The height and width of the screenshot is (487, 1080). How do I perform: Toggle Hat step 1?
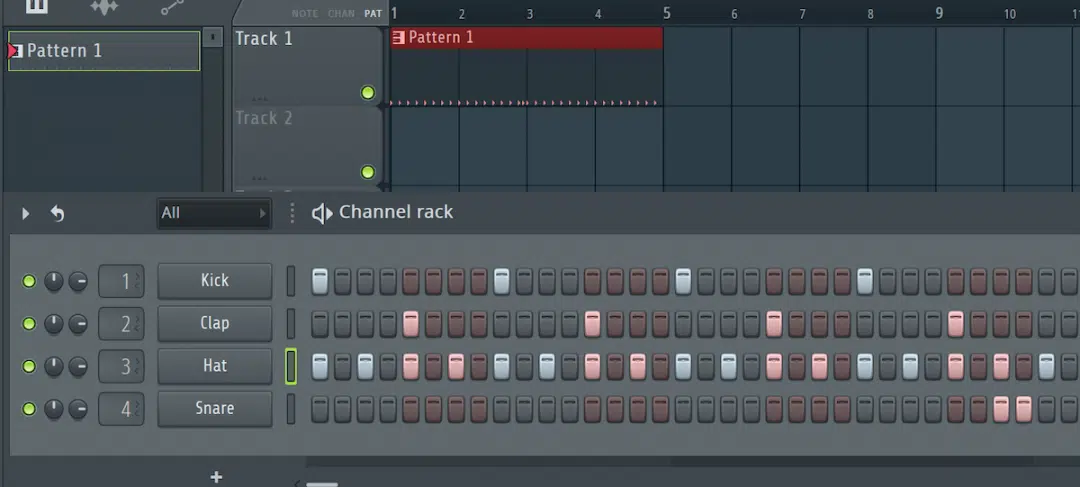320,366
